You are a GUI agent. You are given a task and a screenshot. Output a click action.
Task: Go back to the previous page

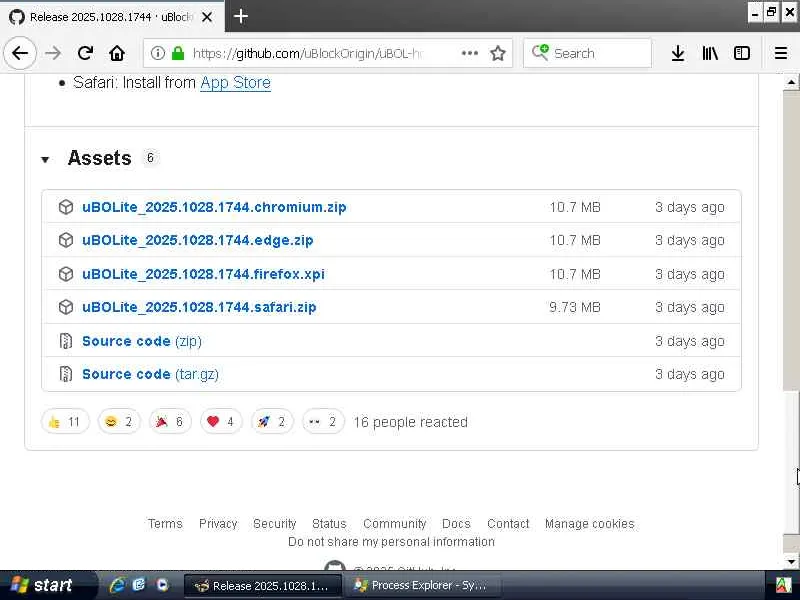pyautogui.click(x=20, y=53)
